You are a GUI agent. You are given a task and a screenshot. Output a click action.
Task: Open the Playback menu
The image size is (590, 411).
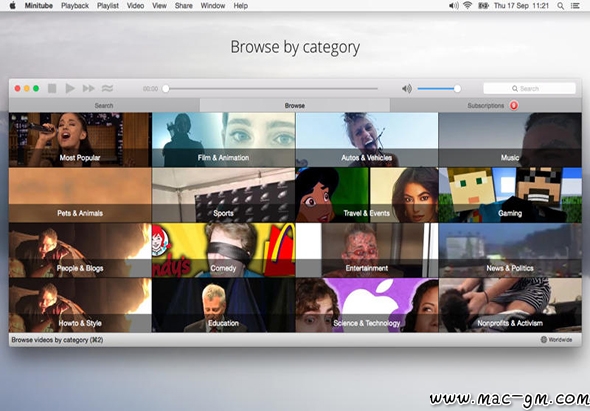click(x=75, y=6)
